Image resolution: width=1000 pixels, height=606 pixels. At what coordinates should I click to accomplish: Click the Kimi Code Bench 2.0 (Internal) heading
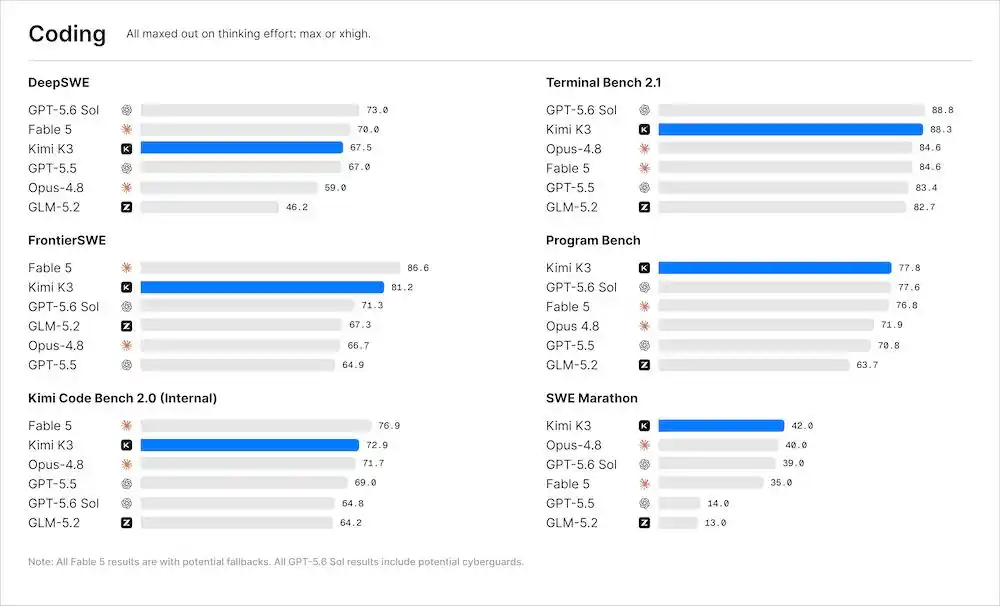[x=122, y=398]
